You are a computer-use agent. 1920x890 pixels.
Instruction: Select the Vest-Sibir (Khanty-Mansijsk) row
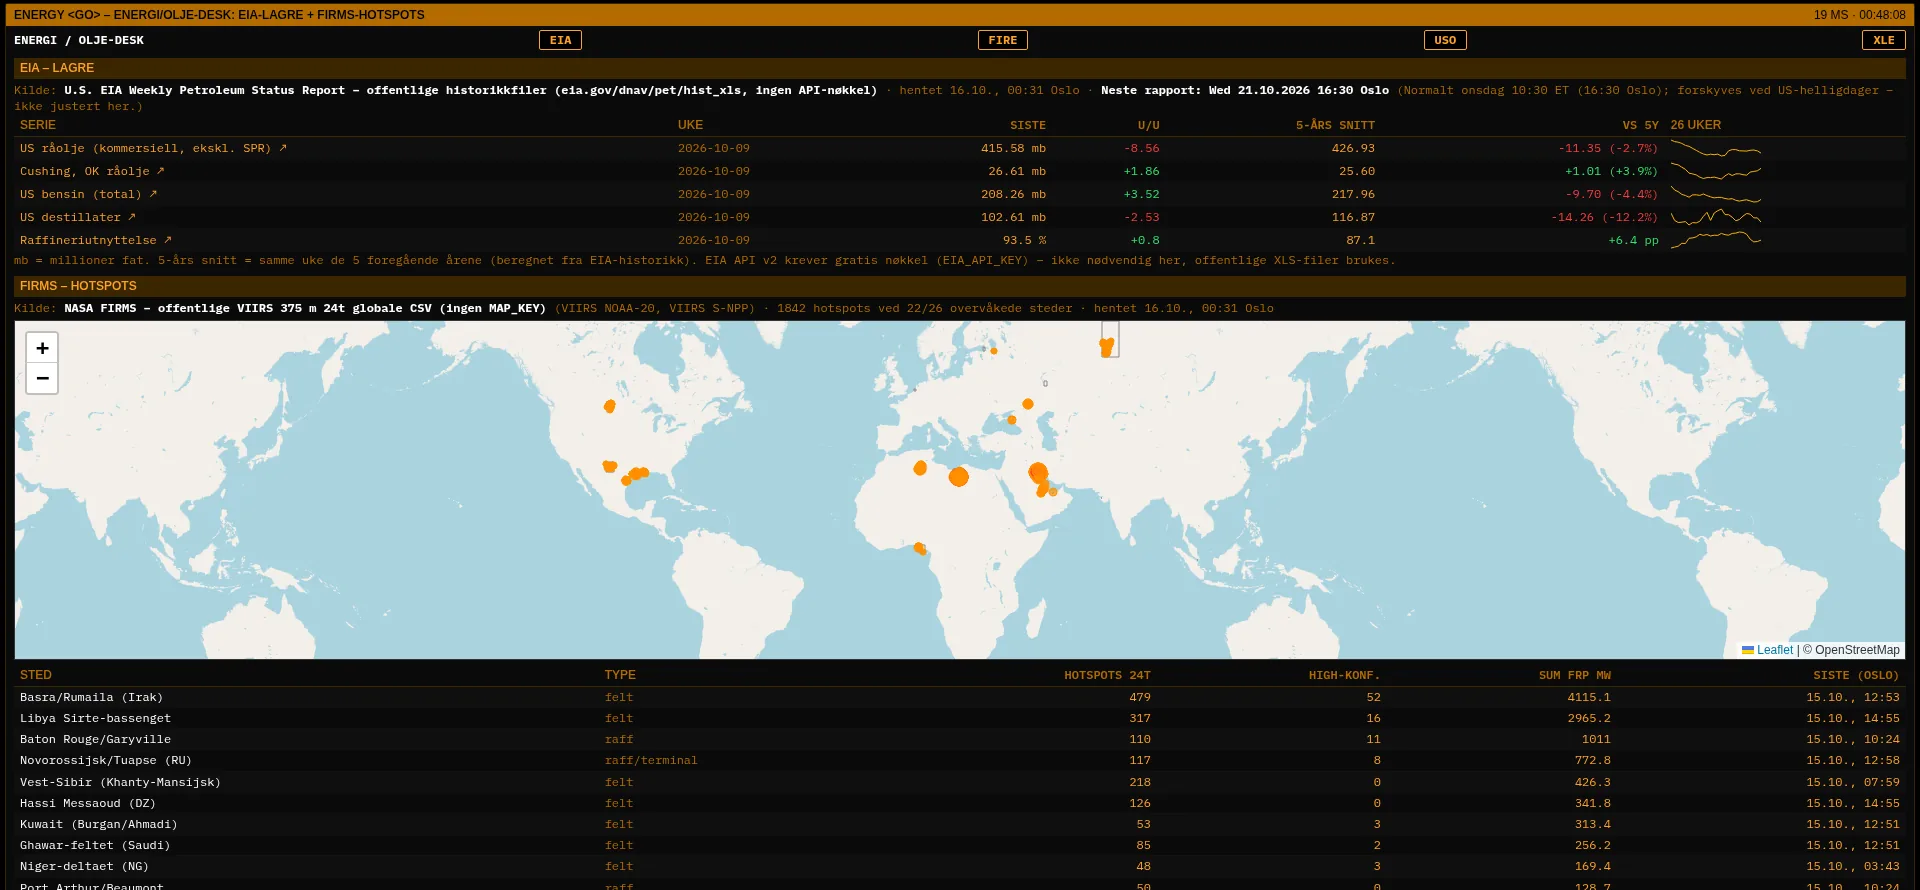point(960,782)
